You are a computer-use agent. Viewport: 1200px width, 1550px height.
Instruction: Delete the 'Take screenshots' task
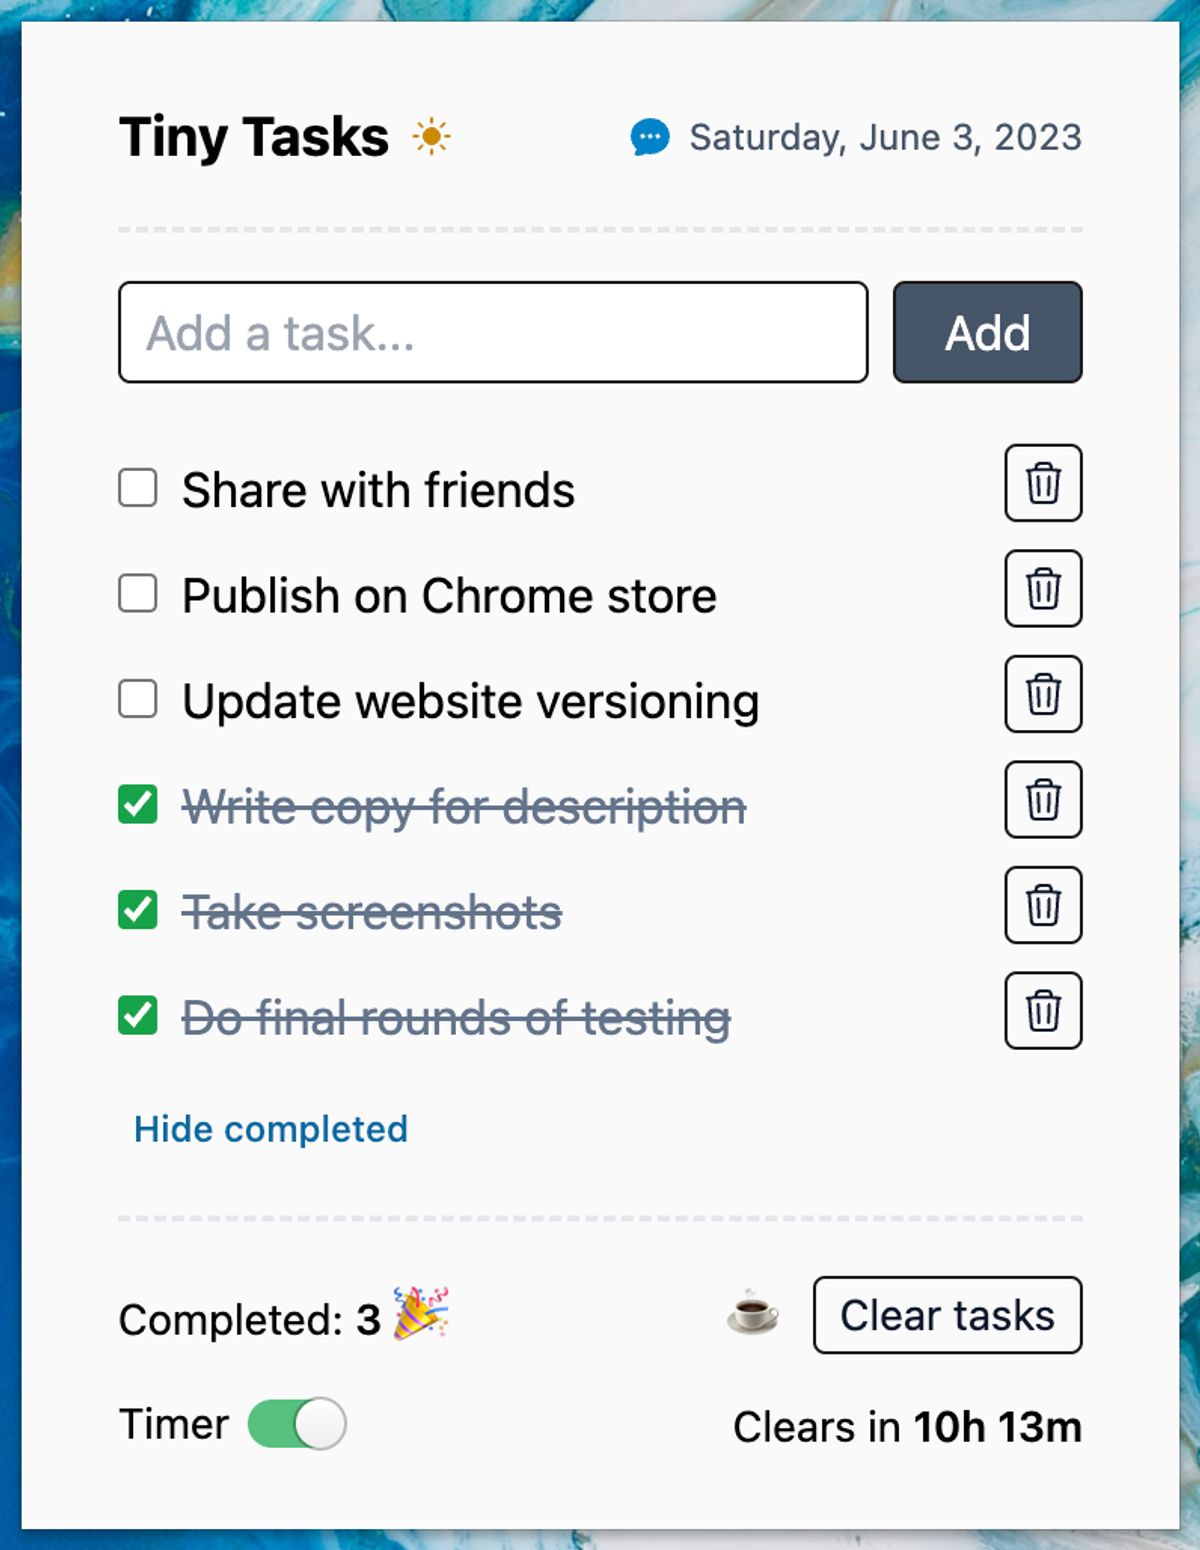(x=1044, y=905)
